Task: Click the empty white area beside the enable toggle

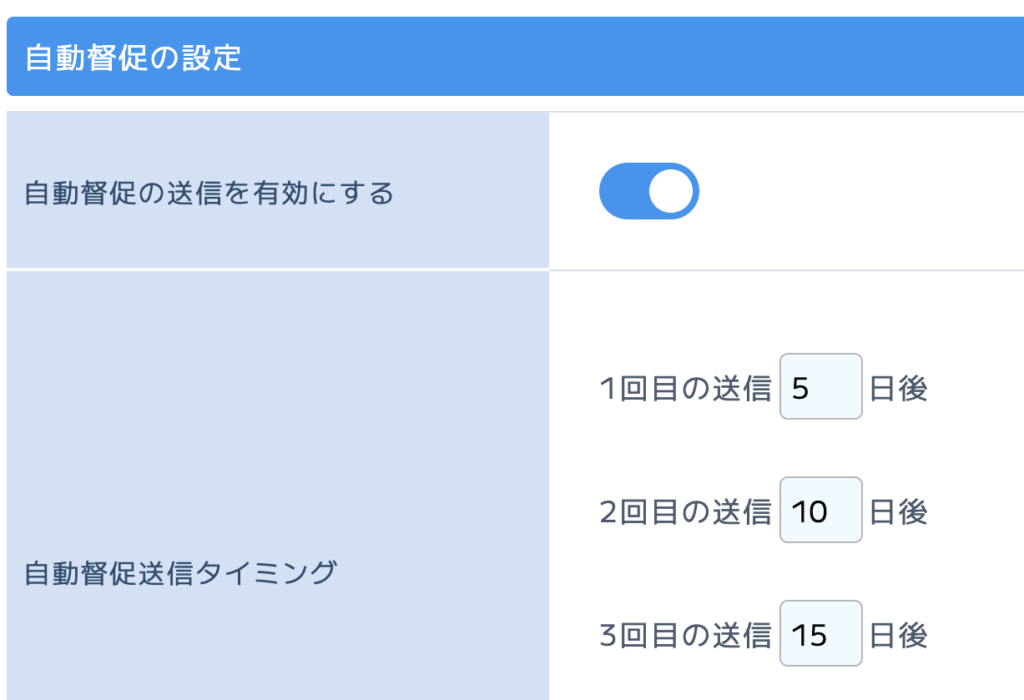Action: pos(860,191)
